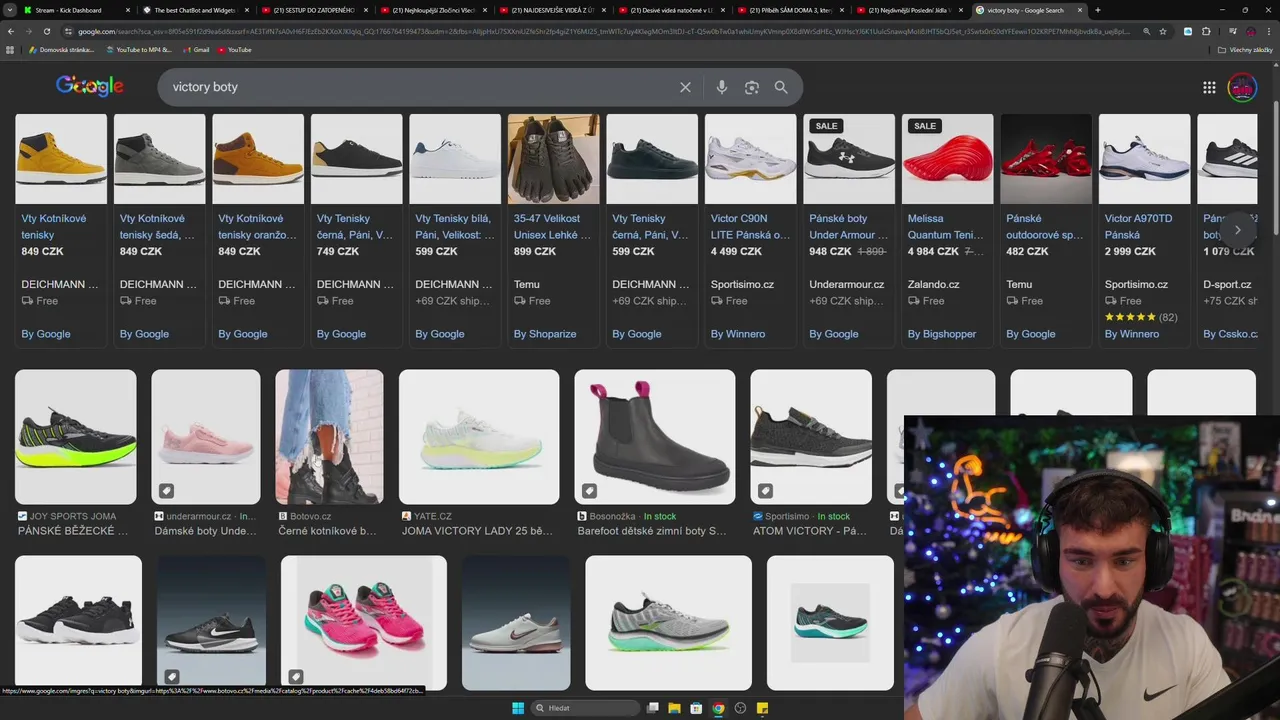Switch to Stream - Kick Dashboard tab
Viewport: 1280px width, 720px height.
point(75,10)
